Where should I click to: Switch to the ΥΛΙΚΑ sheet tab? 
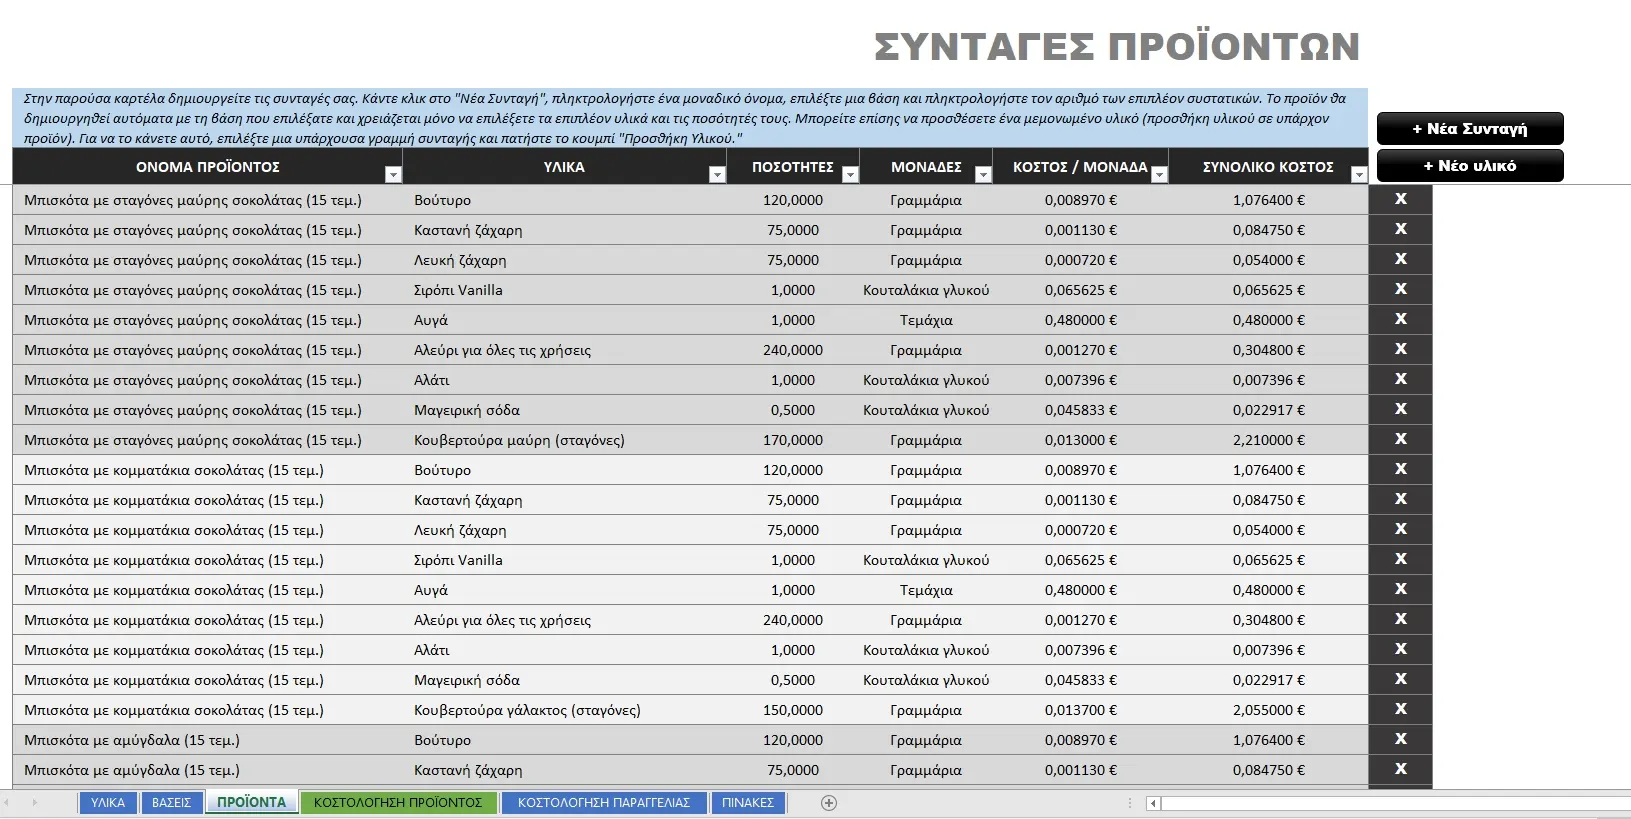coord(108,803)
